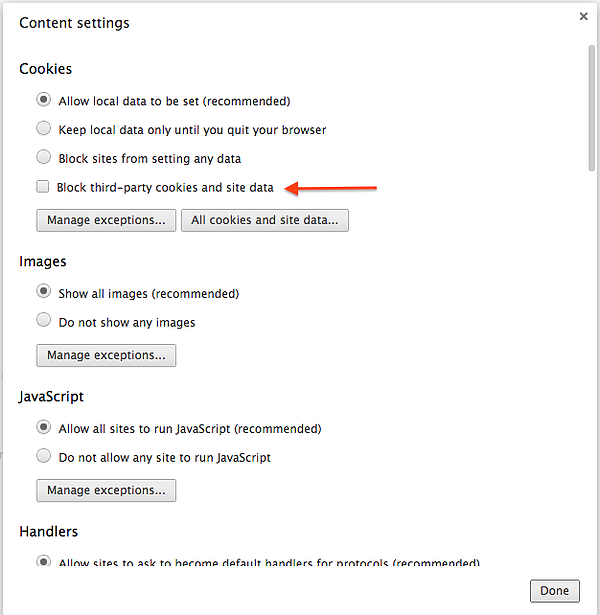Choose Do not show any images
The width and height of the screenshot is (600, 615).
point(43,321)
